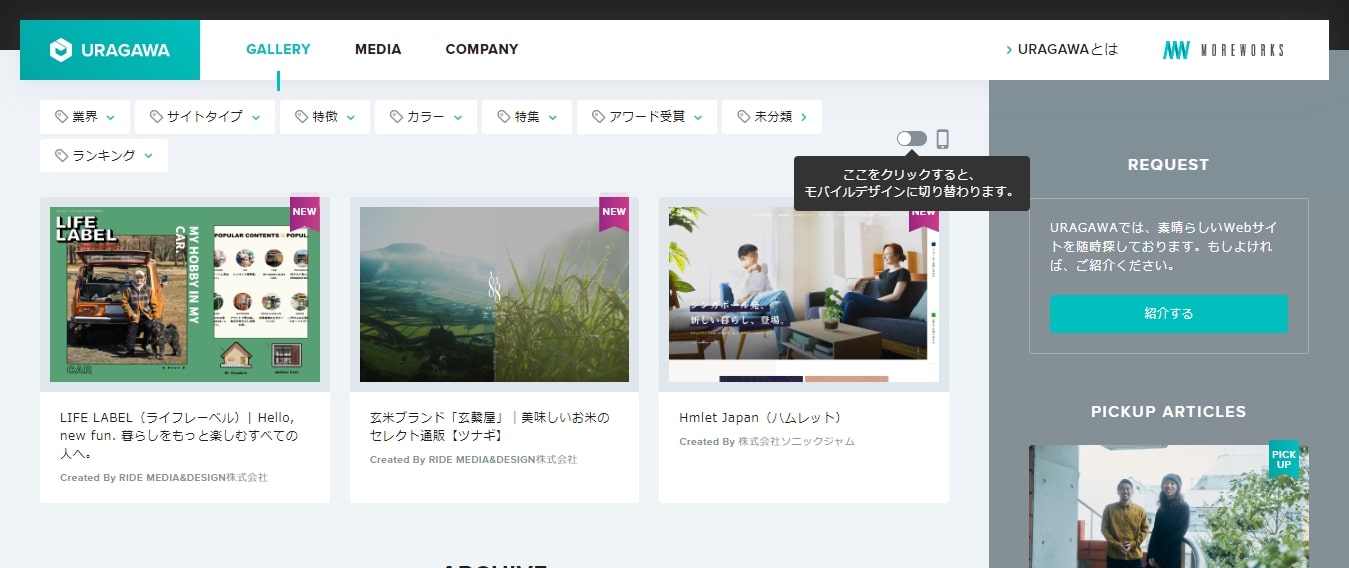Click the NEW ribbon on LIFE LABEL card
The width and height of the screenshot is (1349, 568).
click(305, 212)
